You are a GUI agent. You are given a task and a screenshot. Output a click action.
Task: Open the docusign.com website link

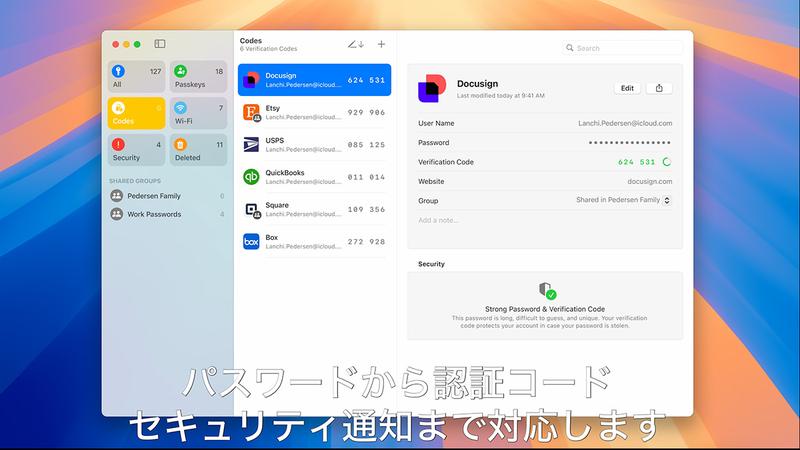tap(649, 182)
